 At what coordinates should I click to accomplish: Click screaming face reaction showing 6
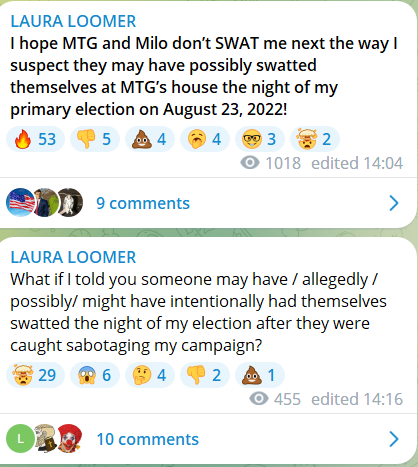(95, 375)
